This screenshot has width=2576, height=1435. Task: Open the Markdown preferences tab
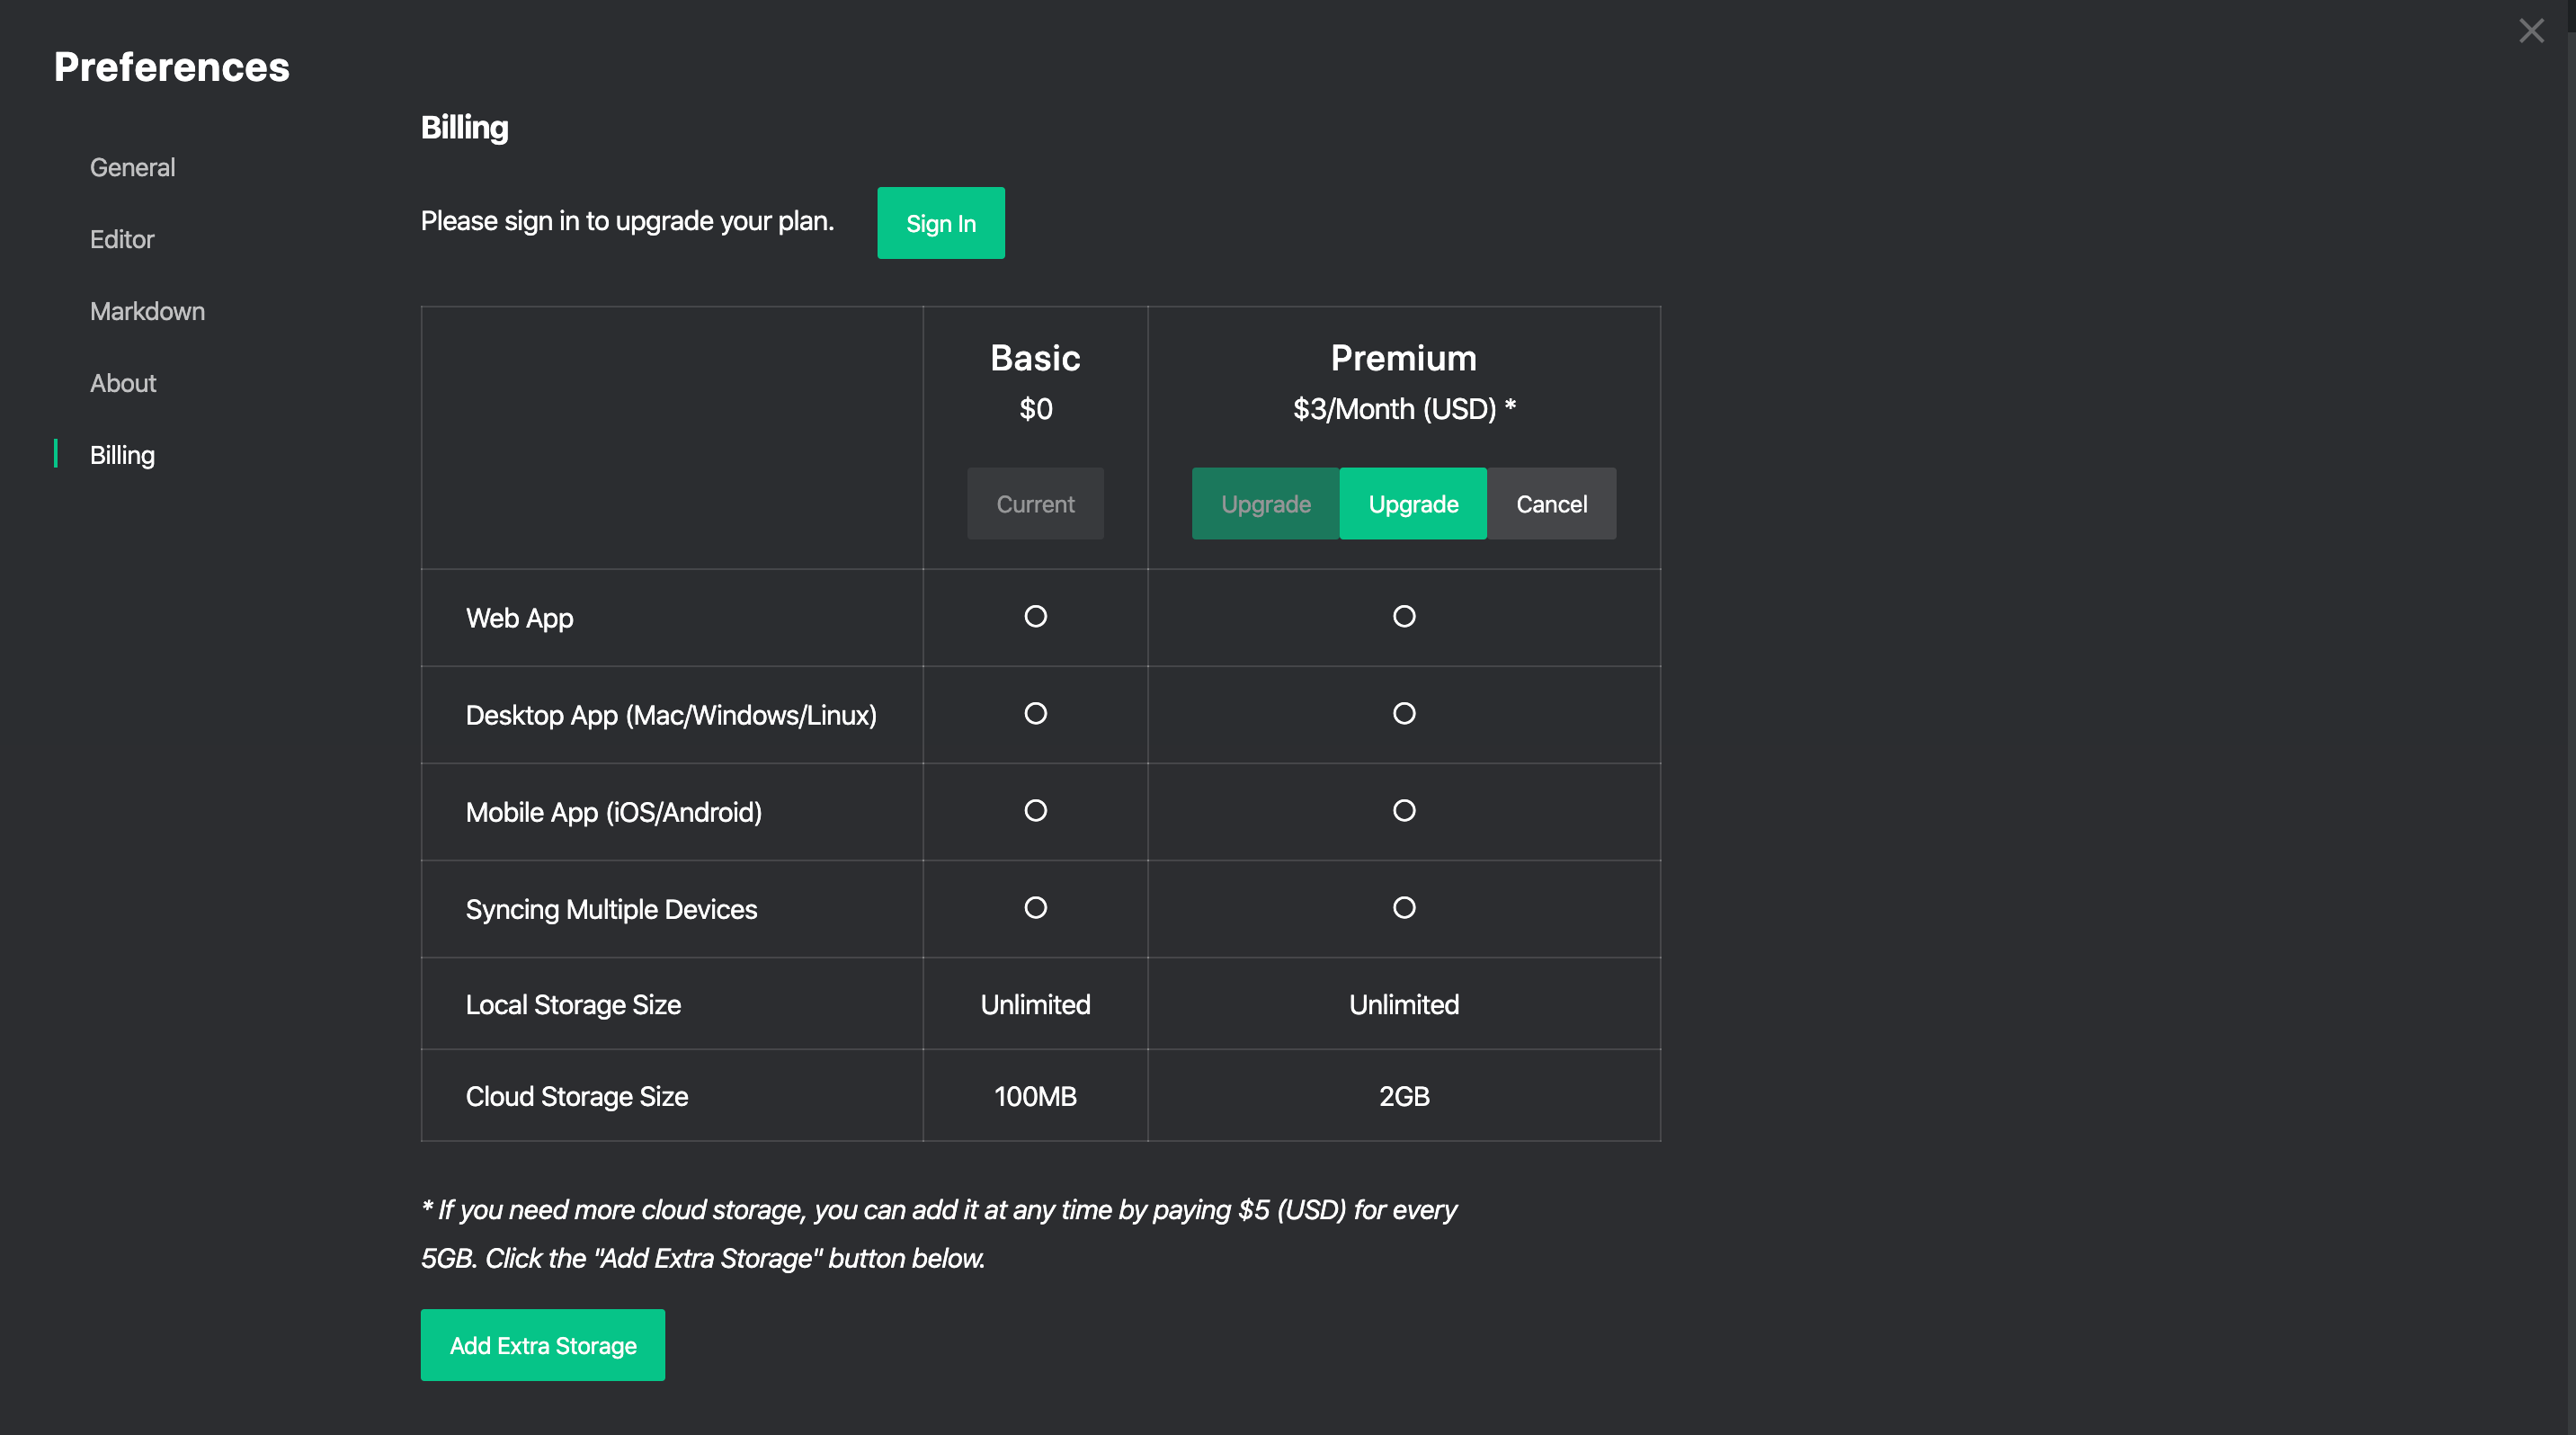click(x=147, y=311)
